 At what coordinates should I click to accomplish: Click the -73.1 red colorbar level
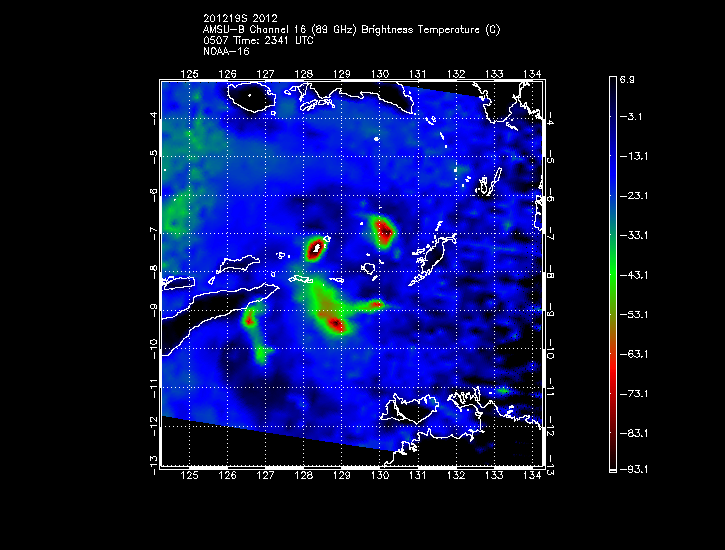tap(633, 393)
